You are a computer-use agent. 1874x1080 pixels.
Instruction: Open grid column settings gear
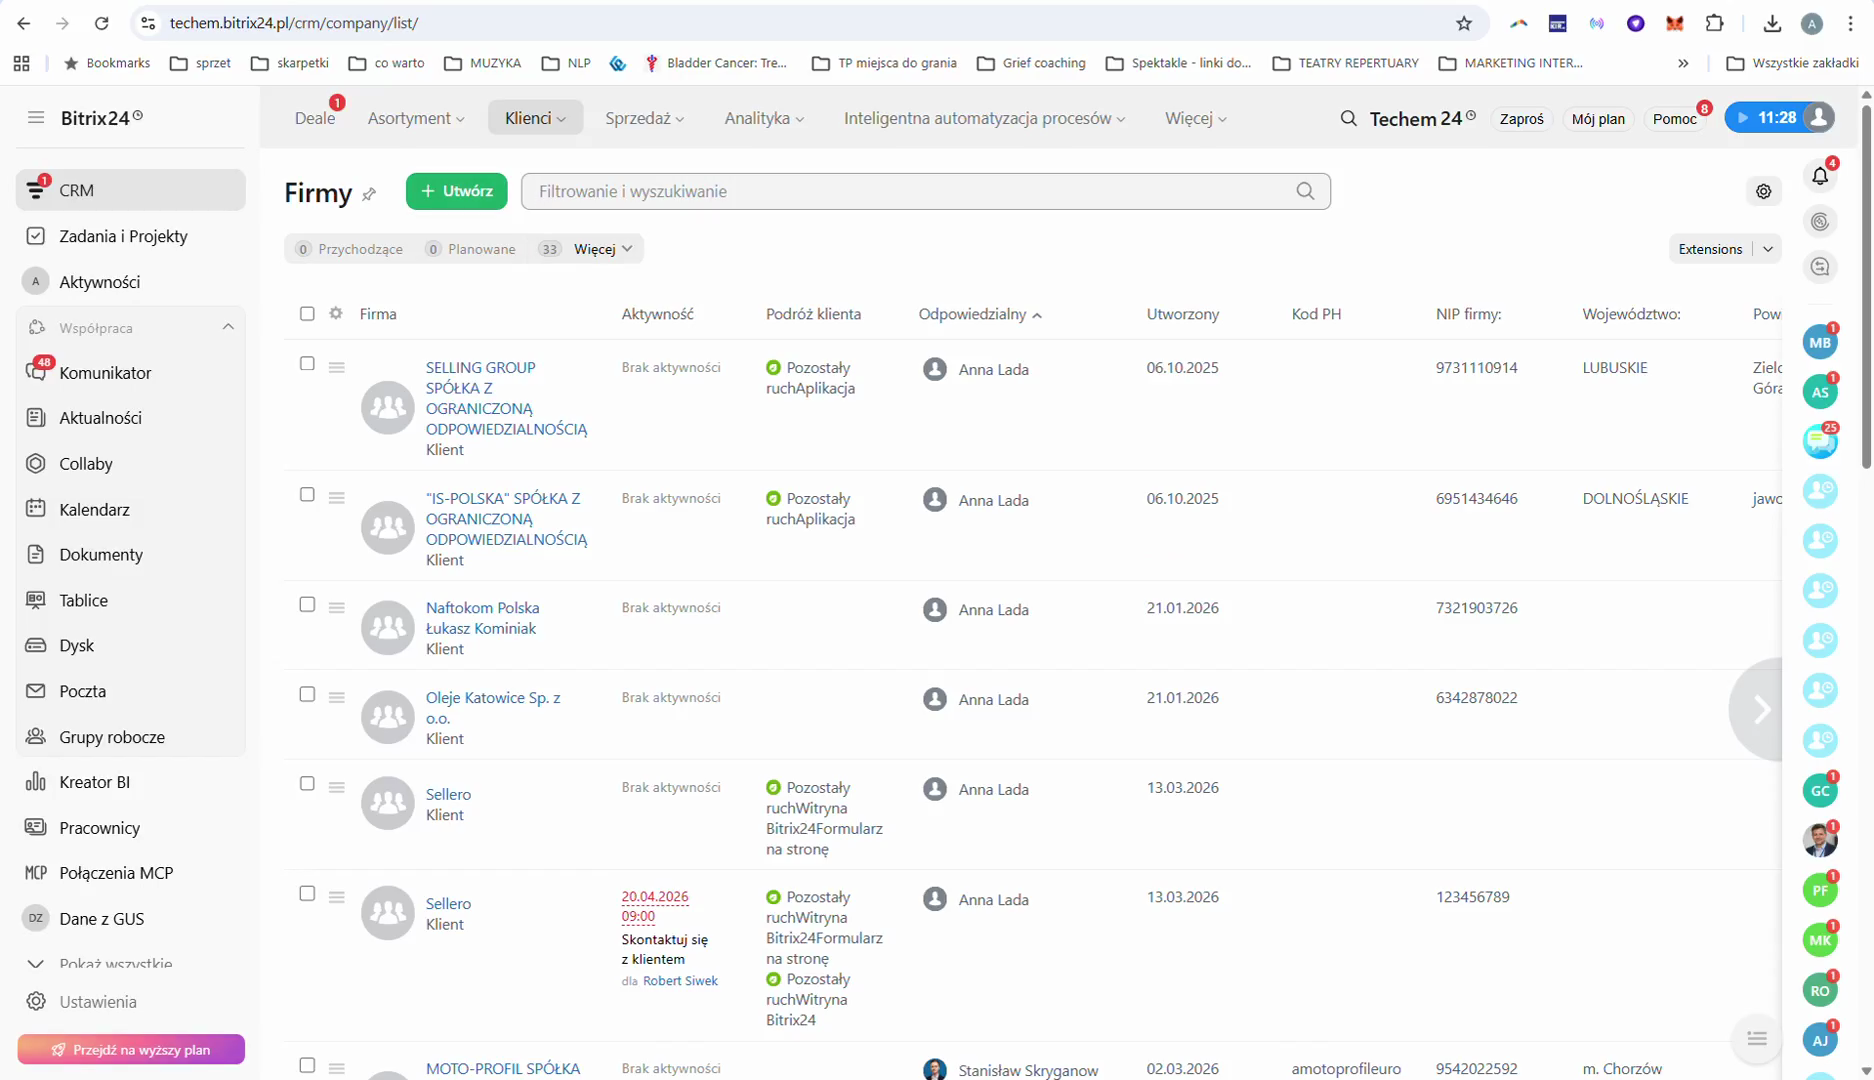pyautogui.click(x=336, y=313)
